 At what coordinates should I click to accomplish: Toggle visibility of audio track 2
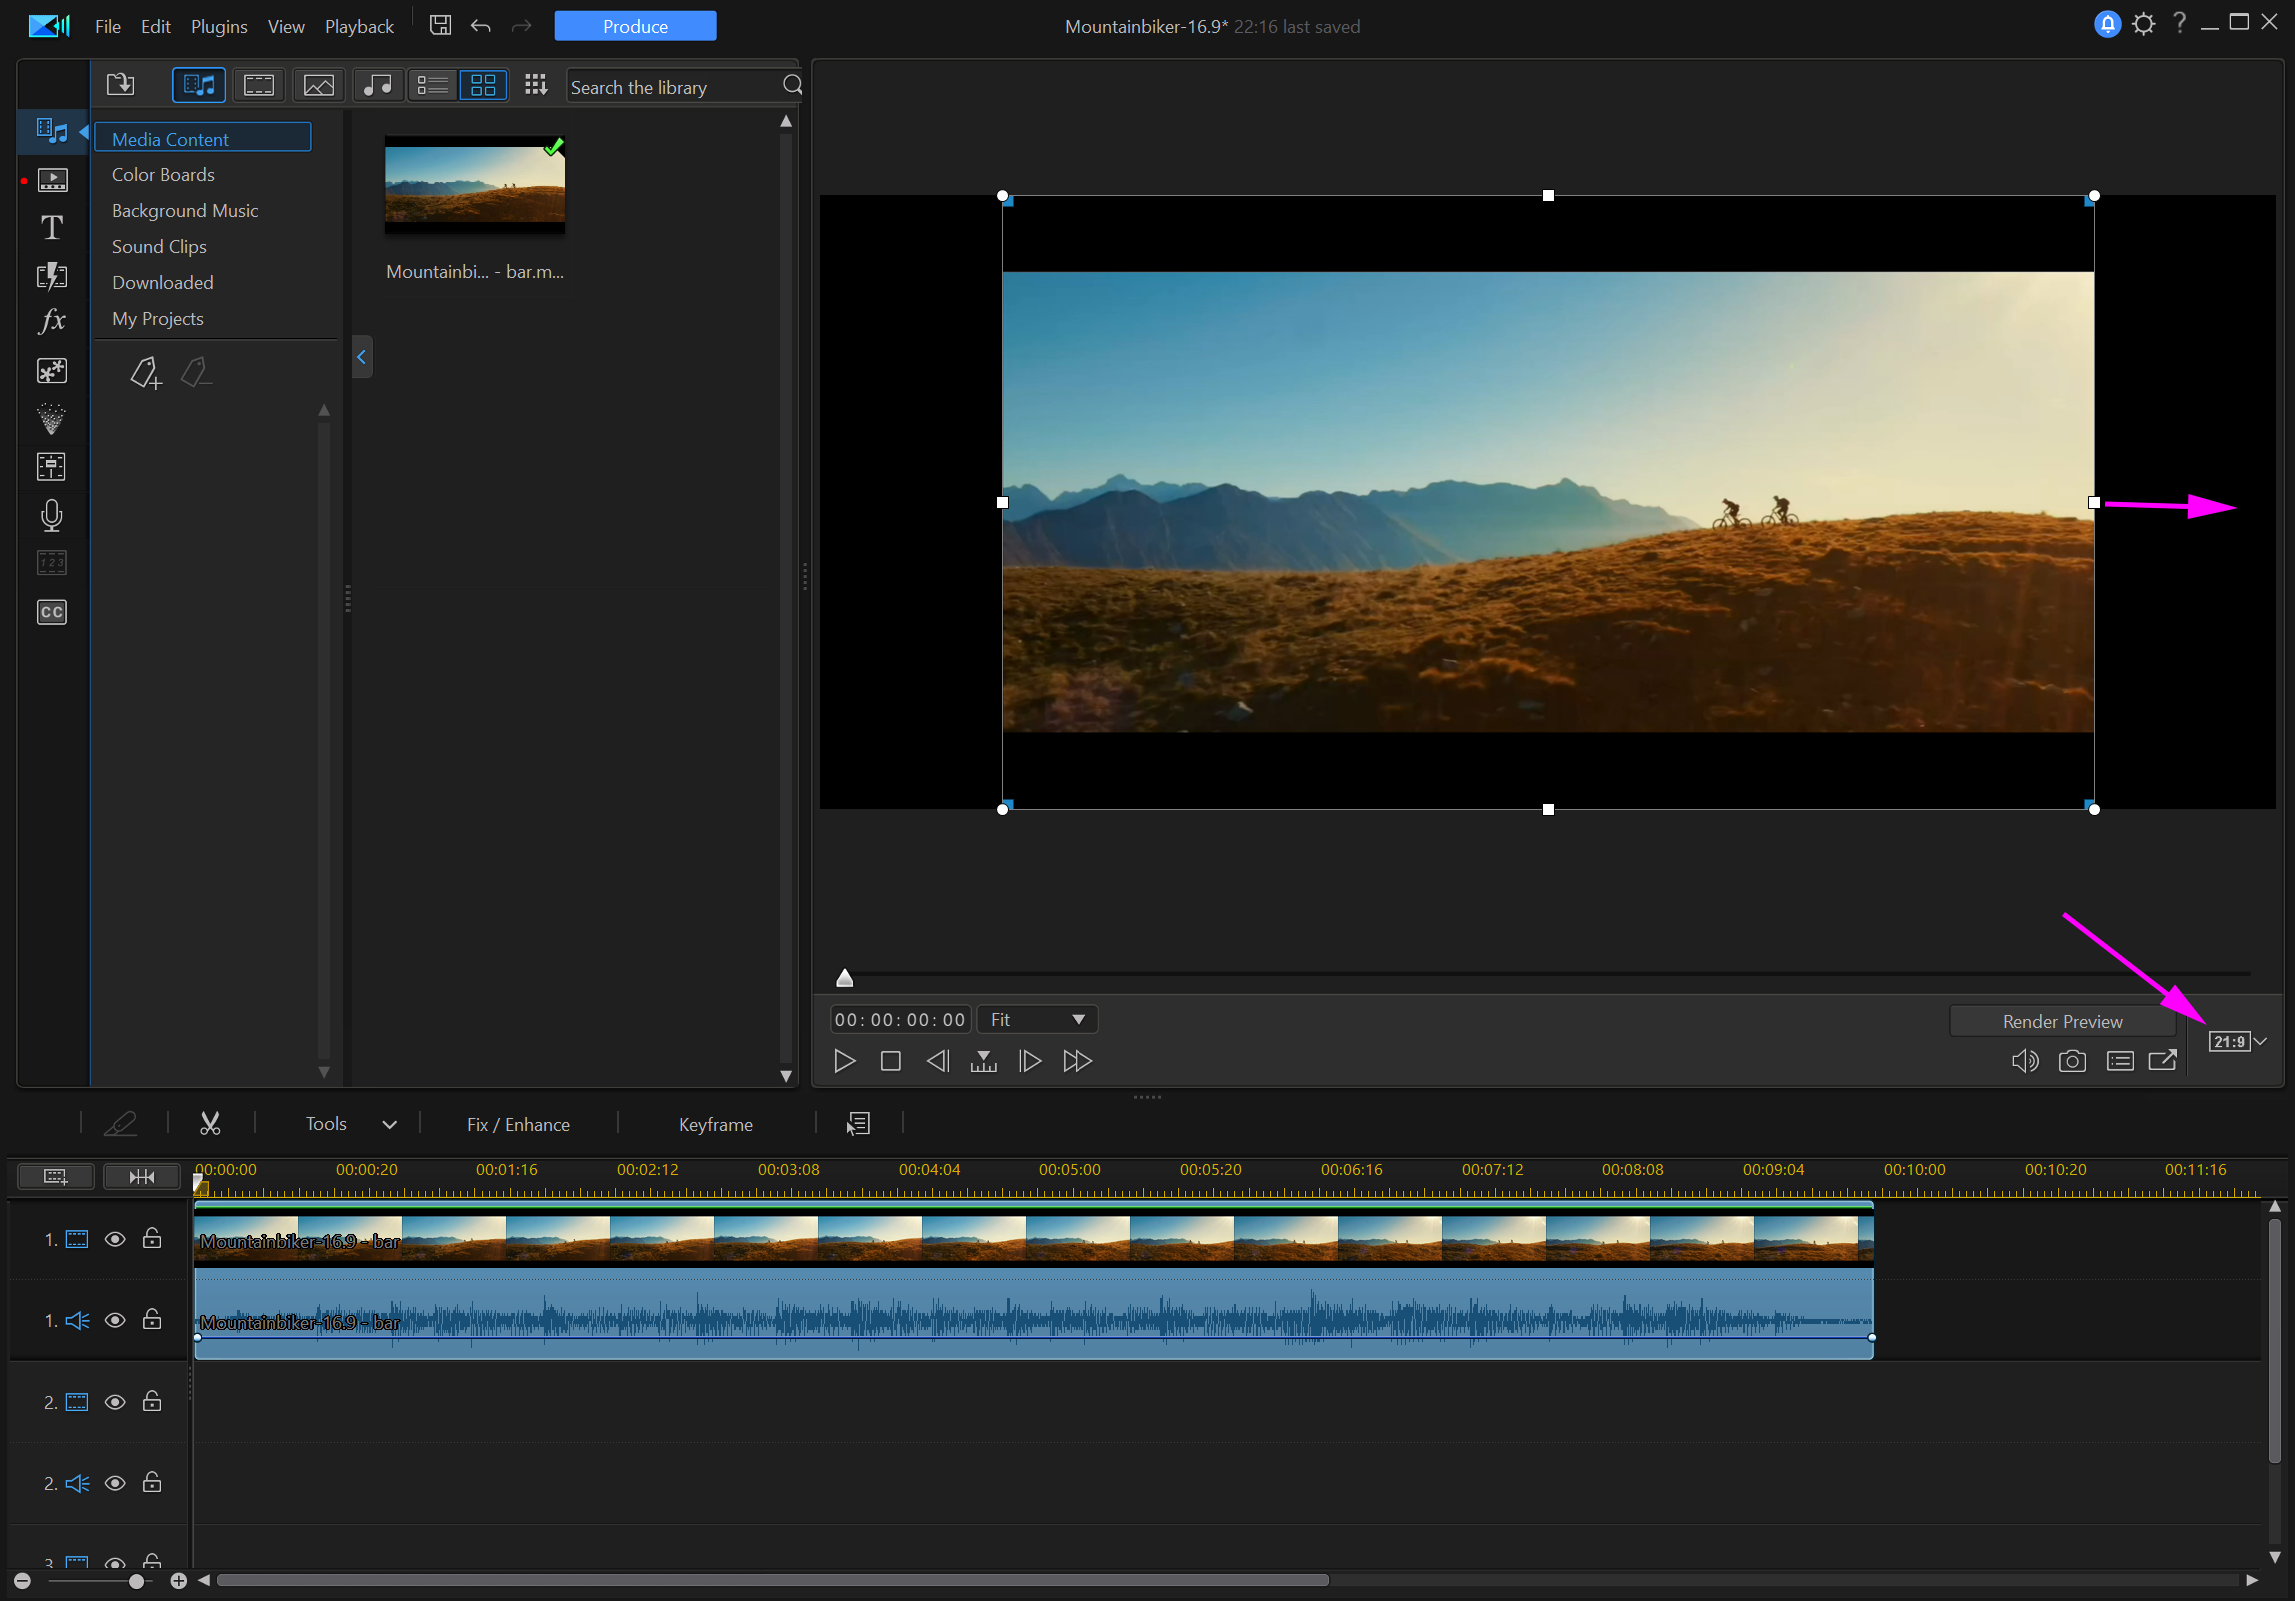click(115, 1483)
